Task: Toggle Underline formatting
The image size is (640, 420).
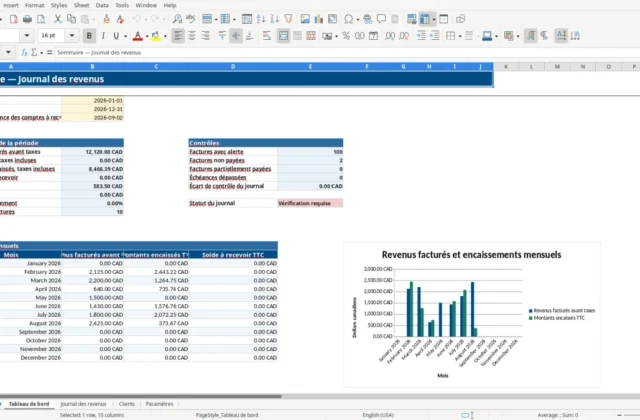Action: [116, 36]
